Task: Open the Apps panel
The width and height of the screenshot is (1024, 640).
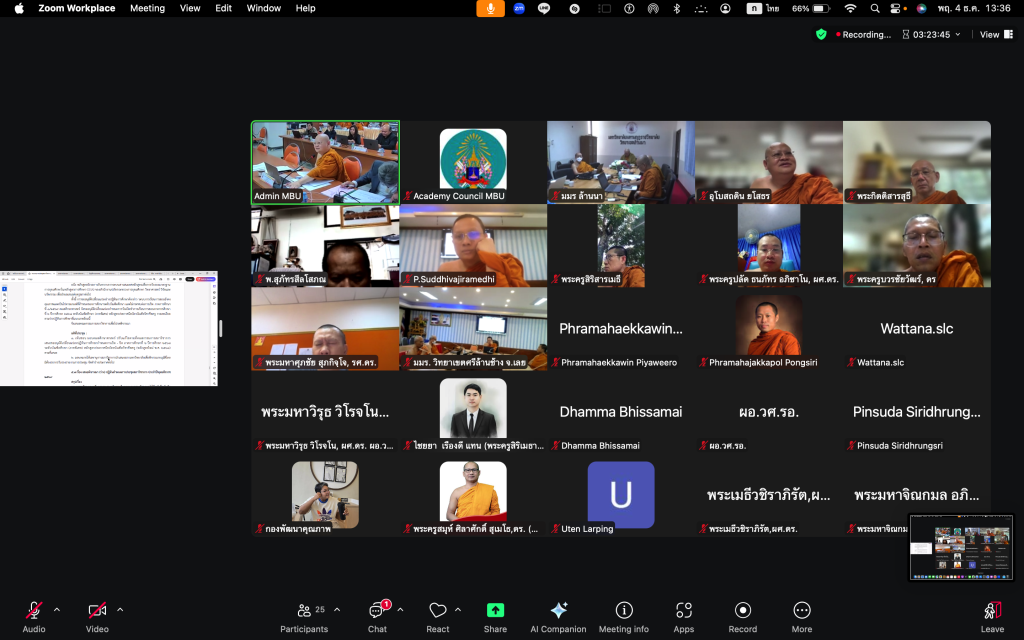Action: pos(684,616)
